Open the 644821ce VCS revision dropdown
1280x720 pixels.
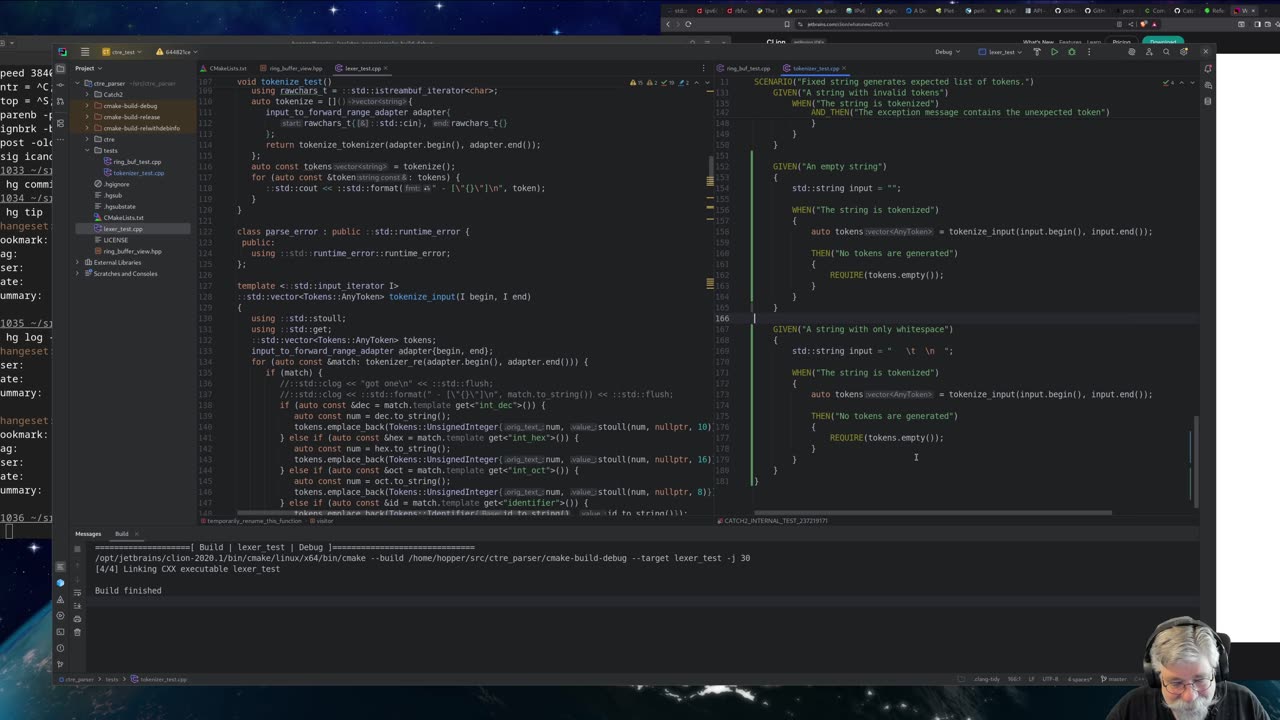[x=176, y=52]
